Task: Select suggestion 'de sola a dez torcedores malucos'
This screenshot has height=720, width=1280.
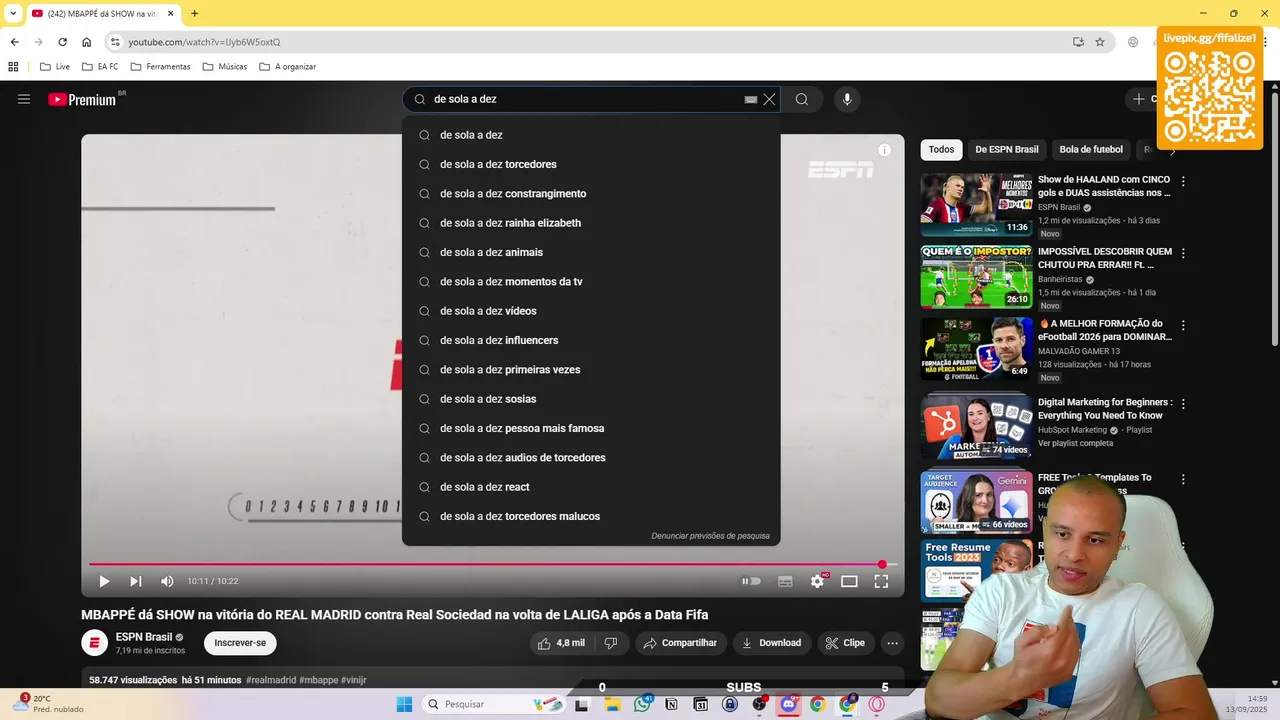Action: tap(591, 516)
